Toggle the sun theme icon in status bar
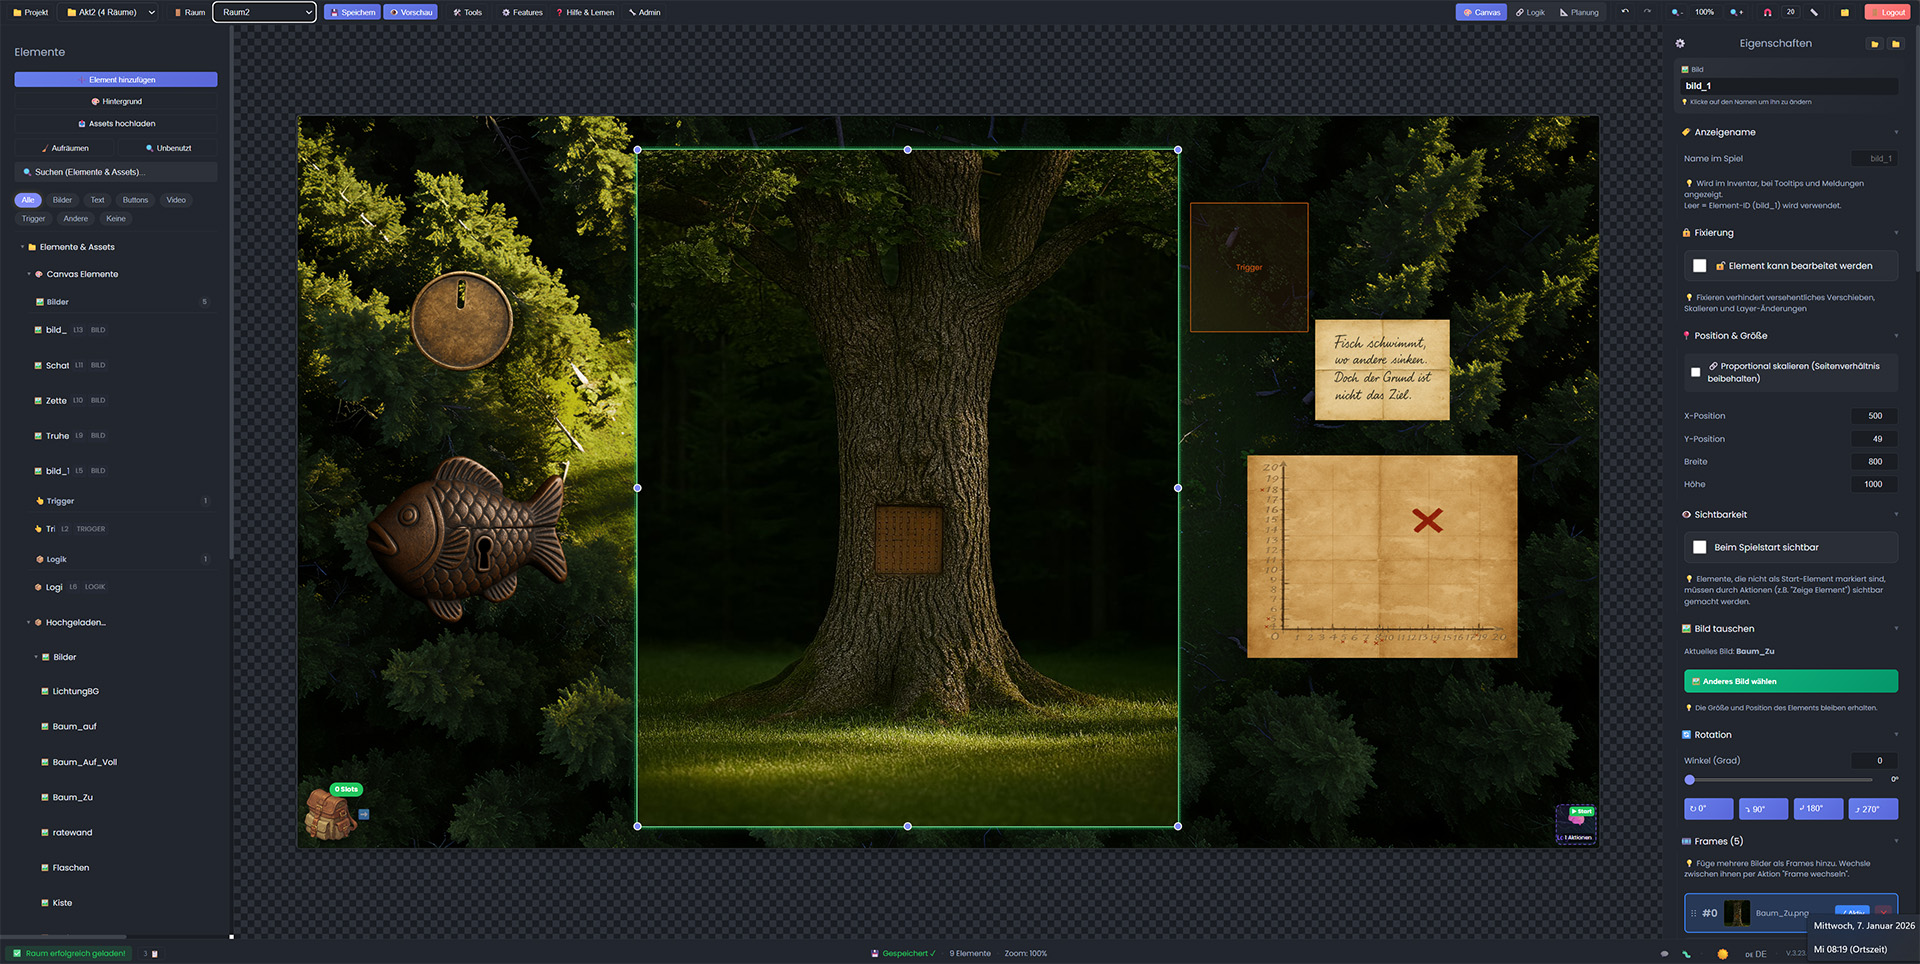This screenshot has width=1920, height=964. 1722,954
